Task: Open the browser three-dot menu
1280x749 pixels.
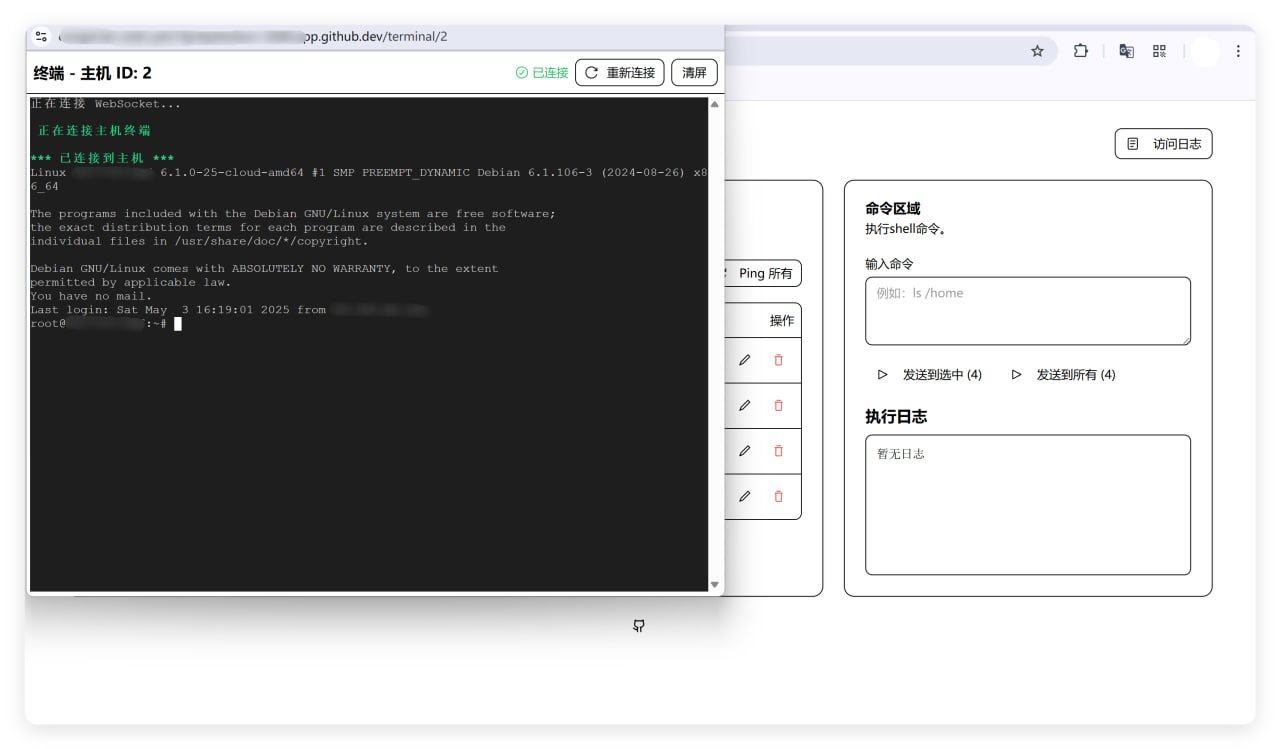Action: point(1238,51)
